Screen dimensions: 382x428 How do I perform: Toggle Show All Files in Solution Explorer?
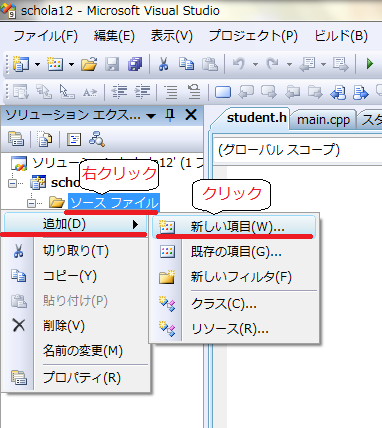coord(45,139)
